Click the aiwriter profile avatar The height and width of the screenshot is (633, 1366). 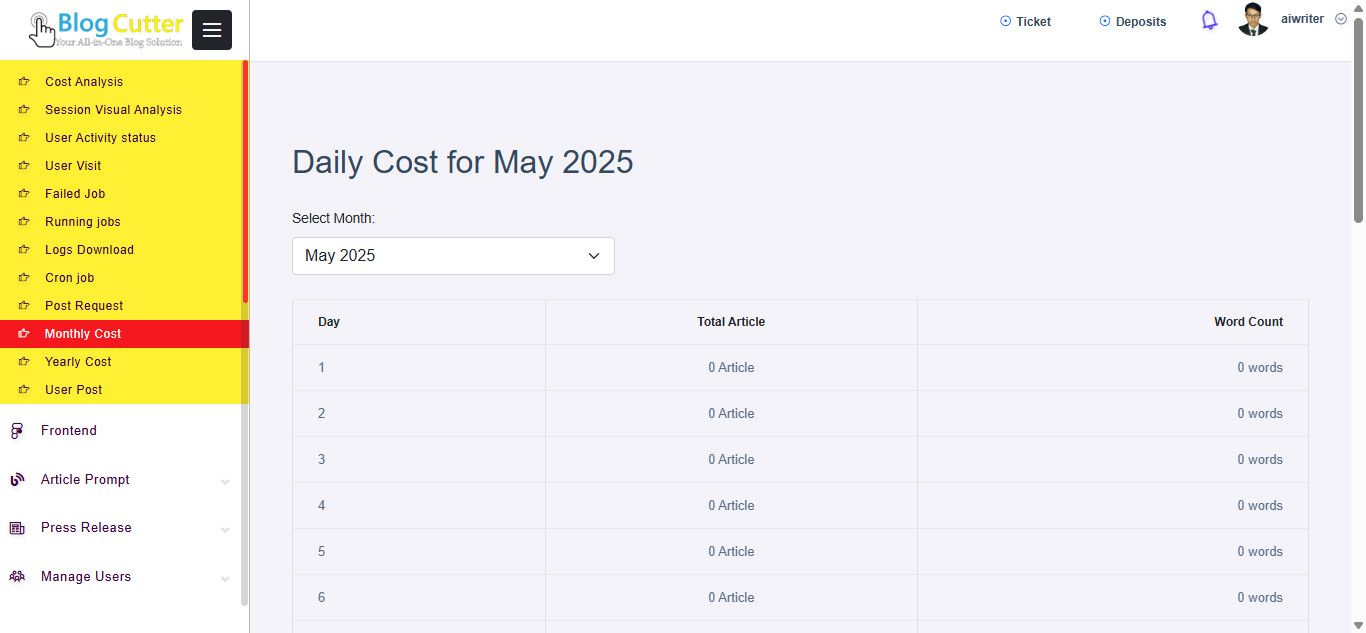(1253, 20)
